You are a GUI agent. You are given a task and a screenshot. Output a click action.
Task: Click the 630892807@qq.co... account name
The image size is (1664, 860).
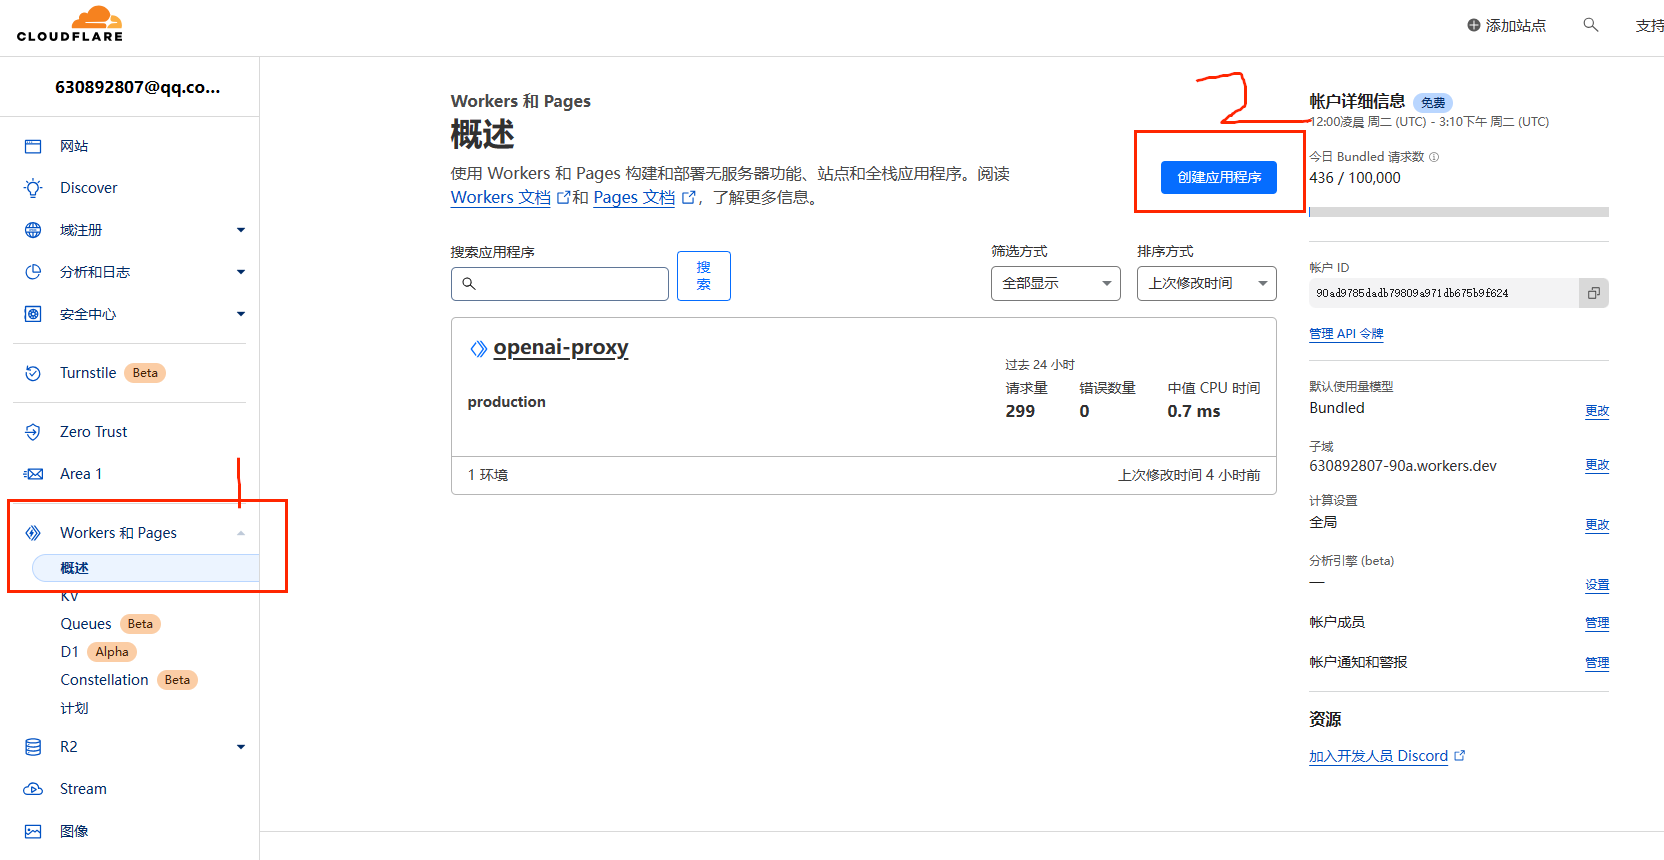click(x=137, y=87)
